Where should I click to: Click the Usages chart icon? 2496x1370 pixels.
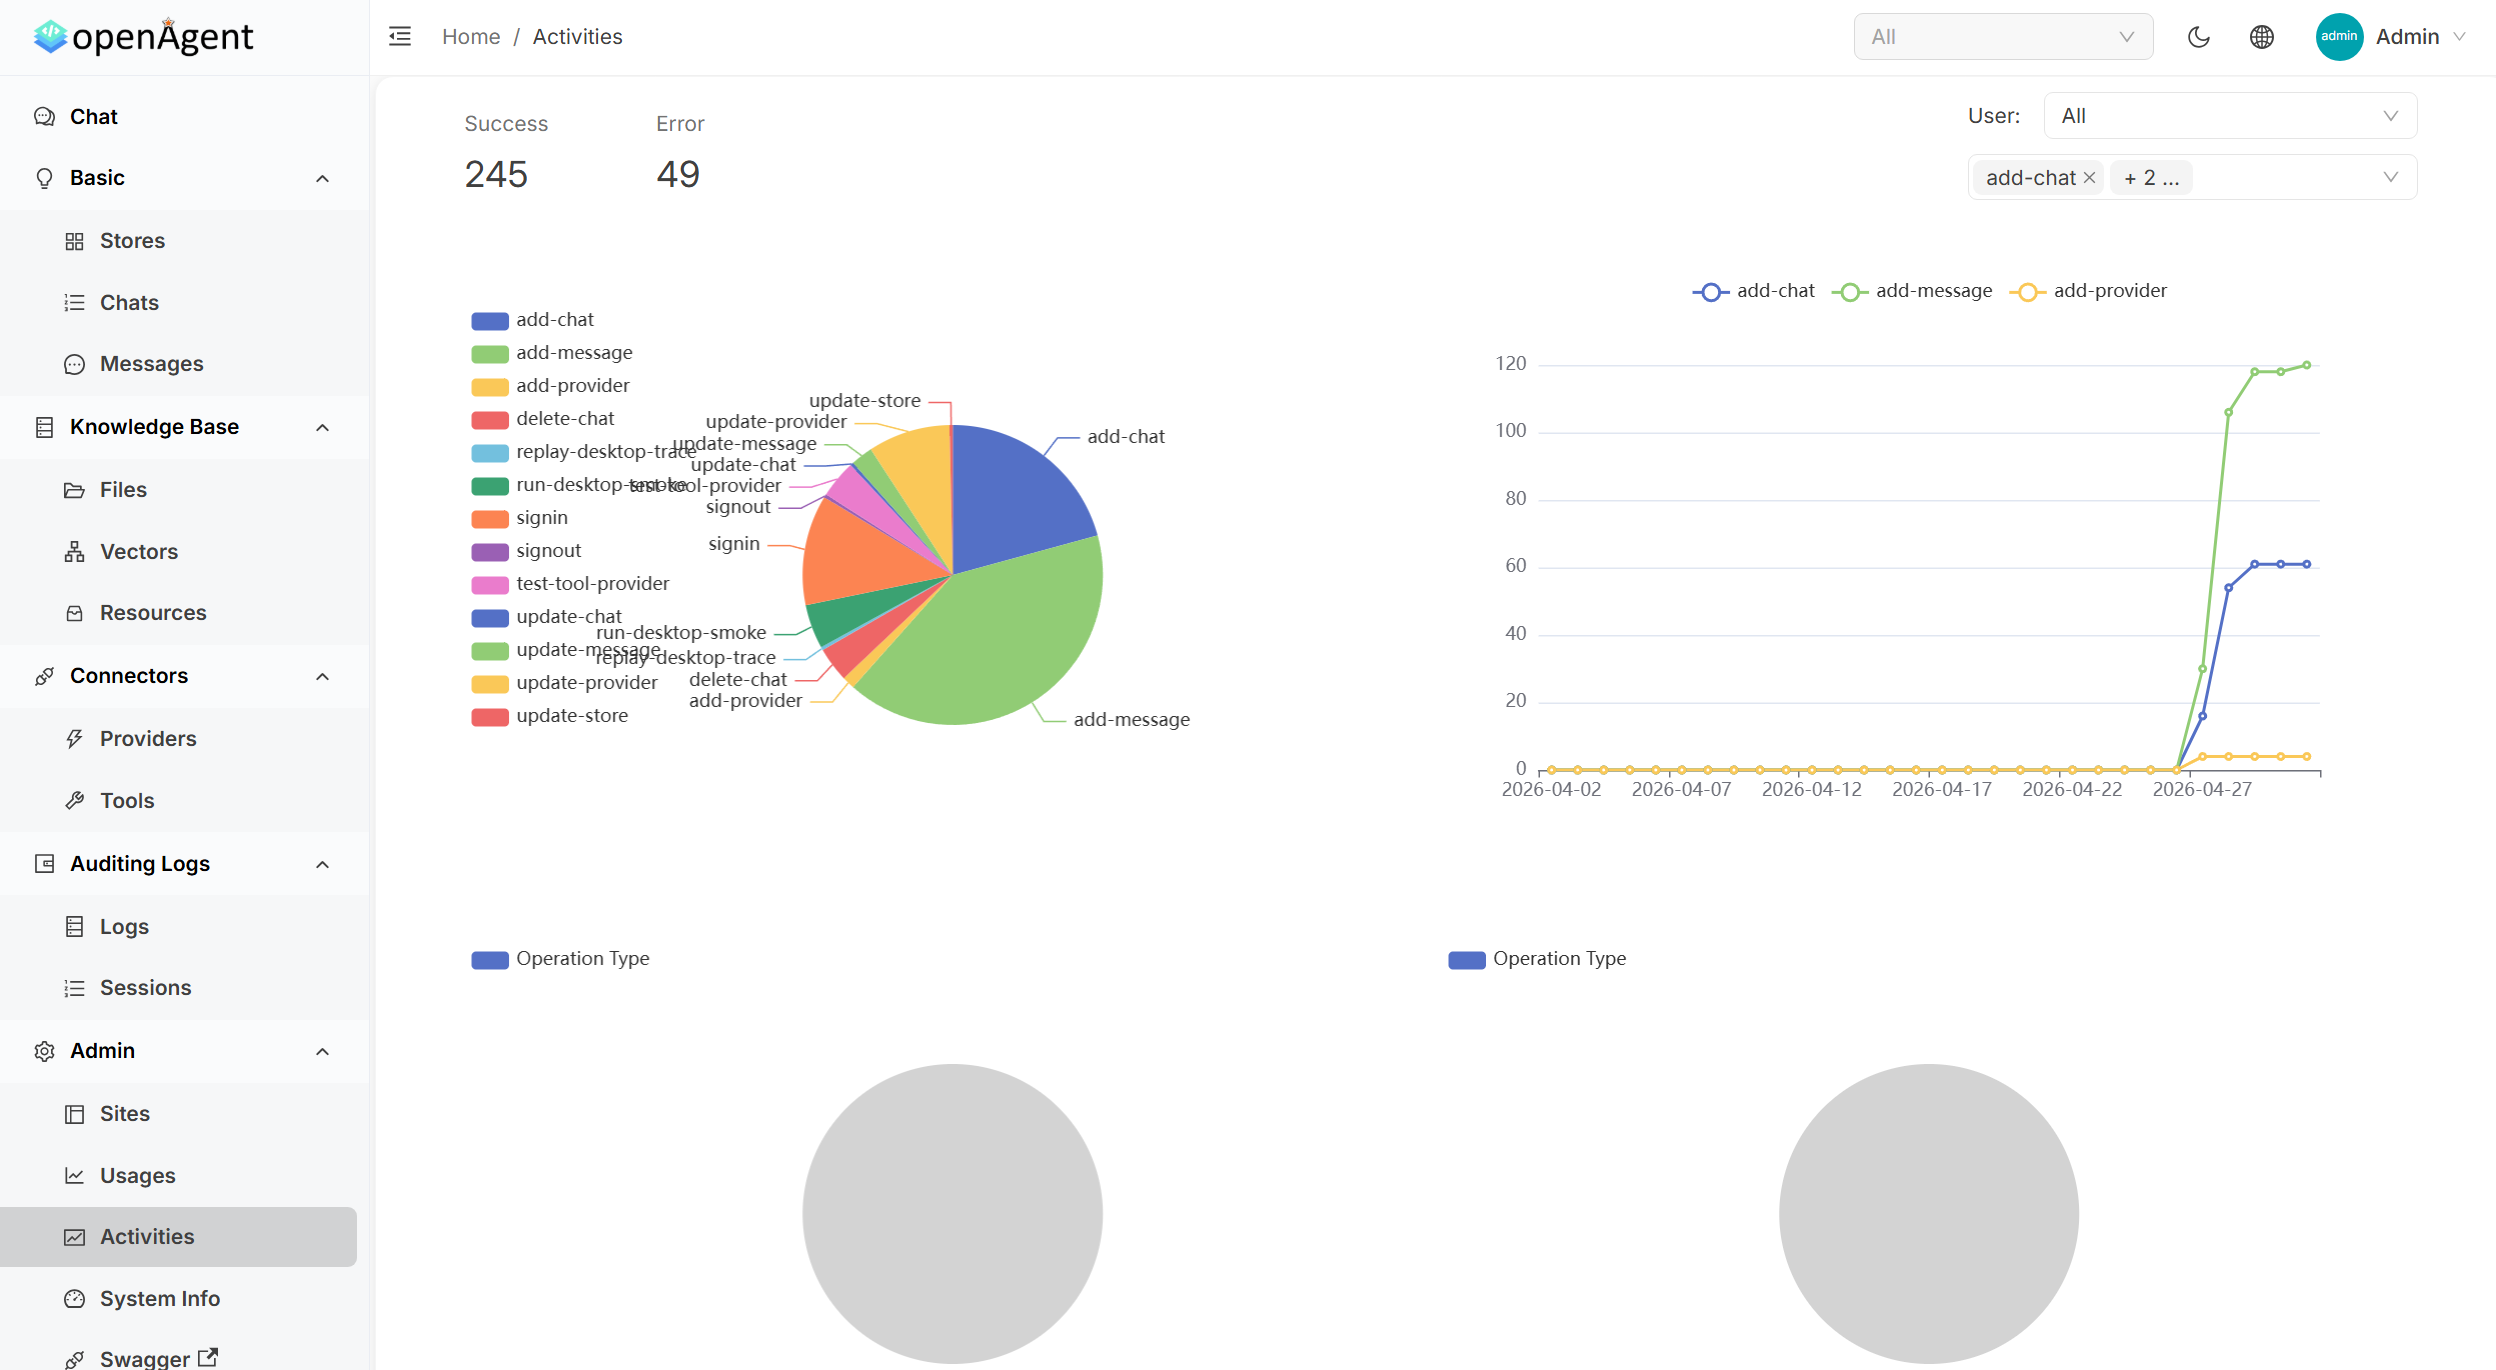(74, 1176)
